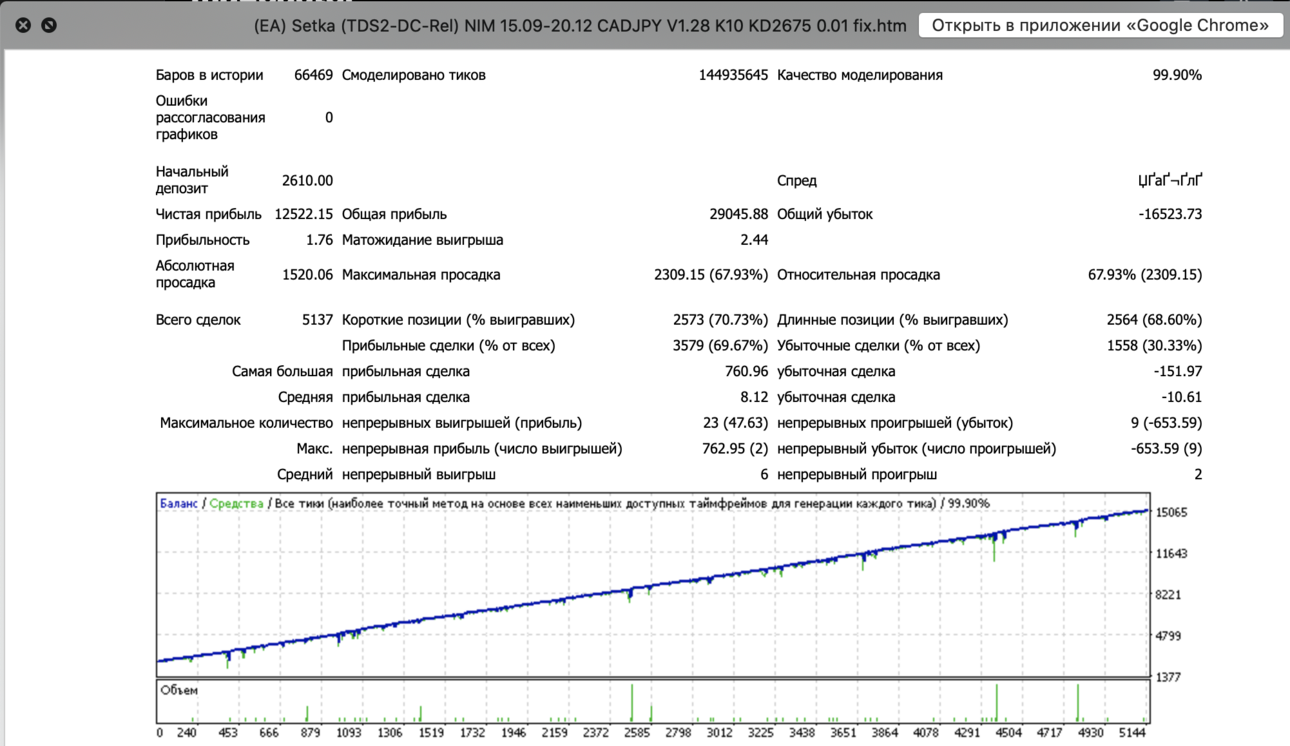The width and height of the screenshot is (1290, 746).
Task: Click the "Объем" volume chart label
Action: pyautogui.click(x=179, y=690)
